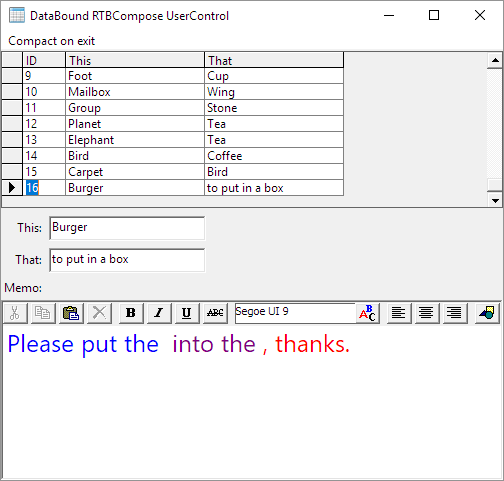Toggle underline formatting

coord(187,313)
